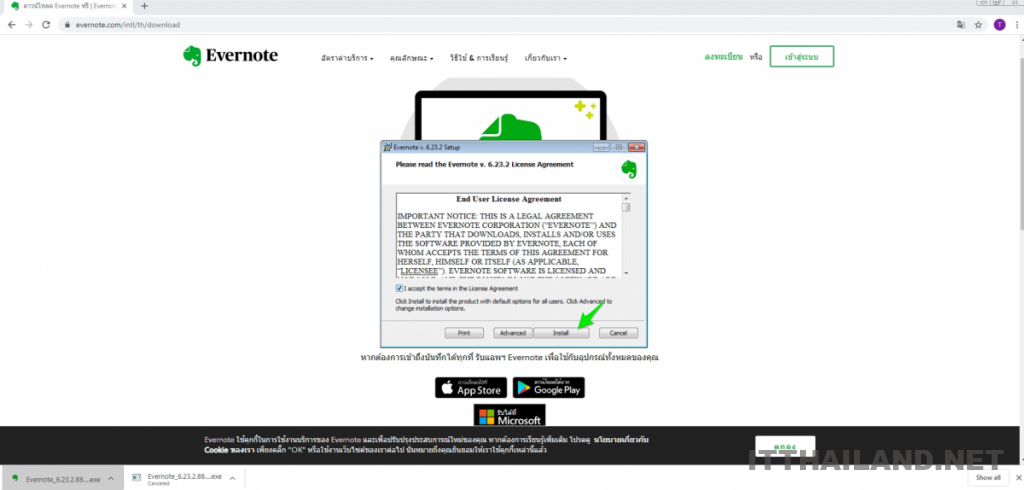Screen dimensions: 1024x490
Task: Click the Evernote tab favicon
Action: click(14, 6)
